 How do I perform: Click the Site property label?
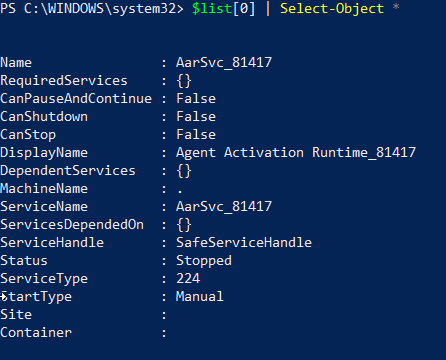pyautogui.click(x=16, y=315)
